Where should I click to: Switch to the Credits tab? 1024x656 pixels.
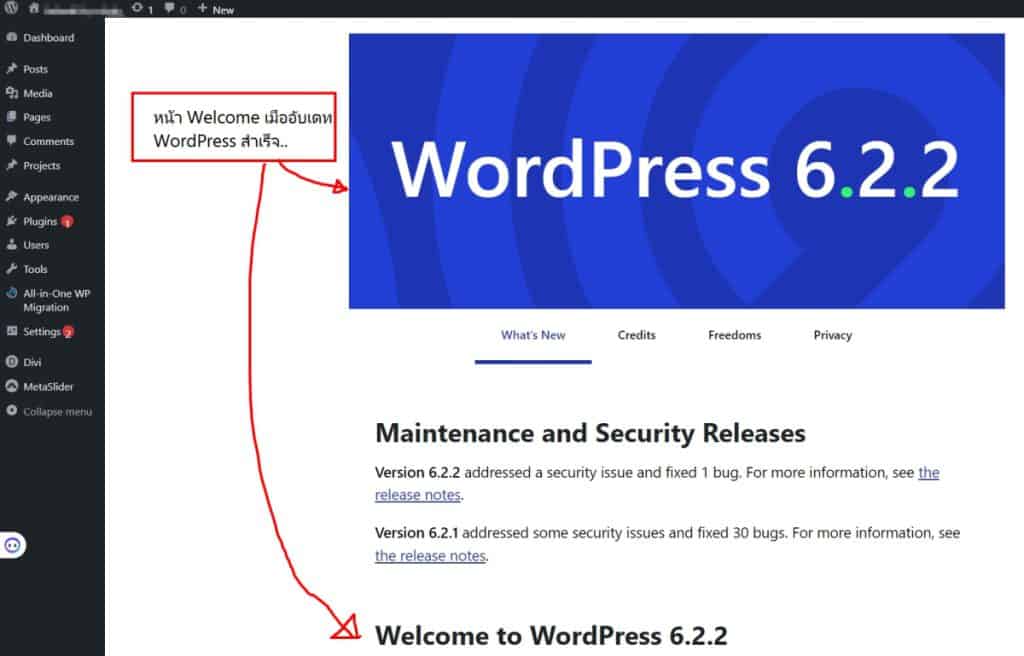[637, 335]
